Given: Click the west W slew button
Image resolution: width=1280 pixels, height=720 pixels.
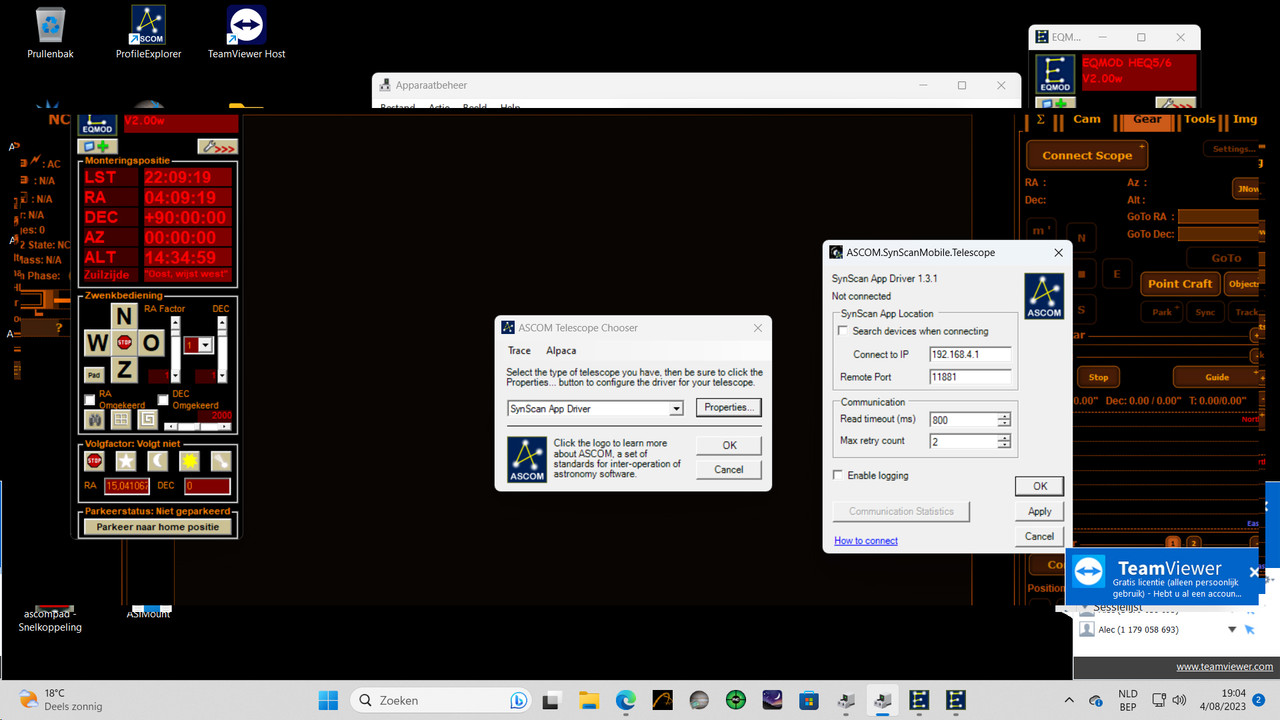Looking at the screenshot, I should tap(97, 343).
